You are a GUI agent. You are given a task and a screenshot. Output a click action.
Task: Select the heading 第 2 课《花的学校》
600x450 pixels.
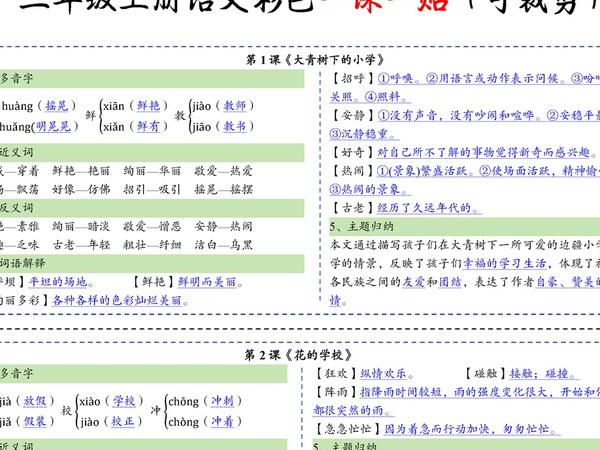tap(298, 355)
